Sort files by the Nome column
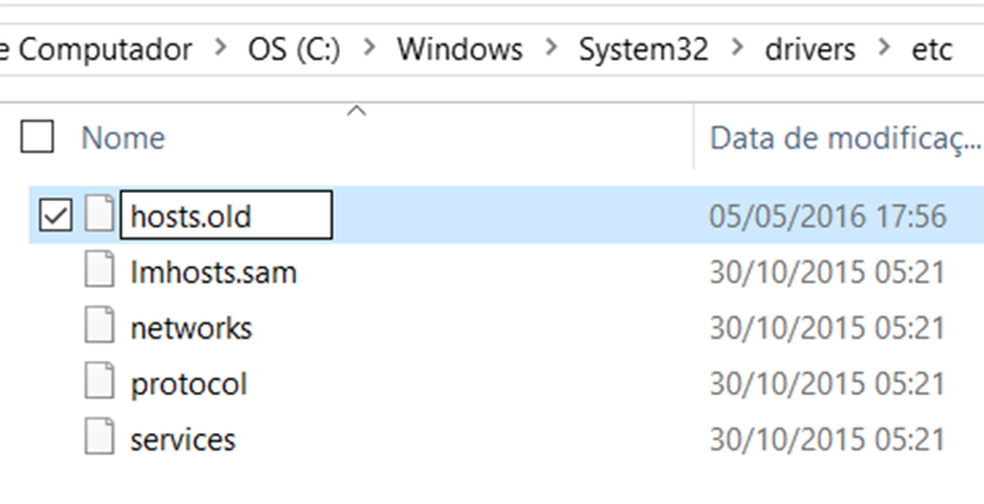The height and width of the screenshot is (504, 984). (x=123, y=138)
